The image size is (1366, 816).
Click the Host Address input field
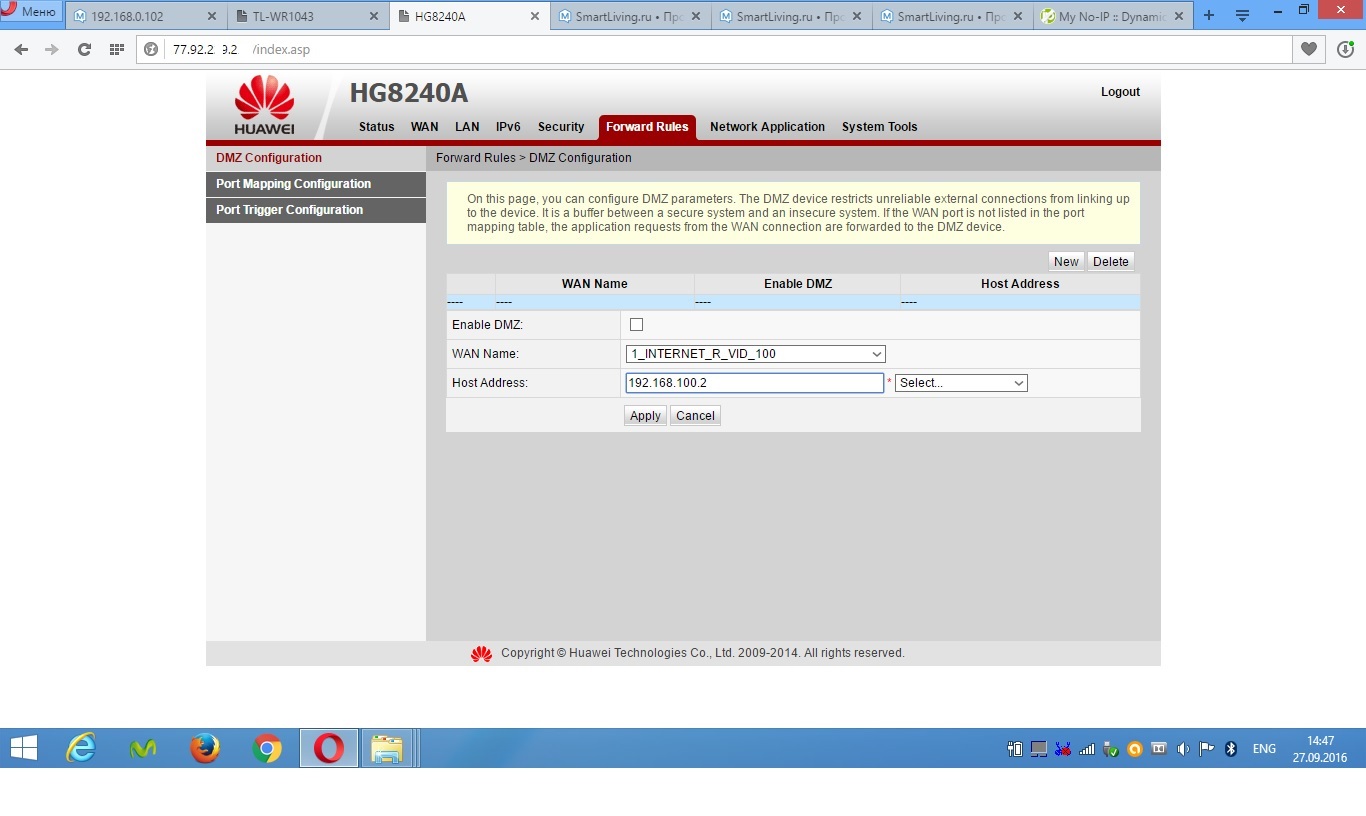pos(754,383)
